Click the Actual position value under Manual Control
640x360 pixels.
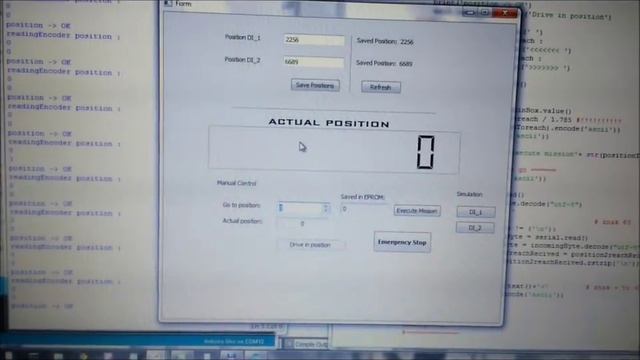(x=302, y=224)
